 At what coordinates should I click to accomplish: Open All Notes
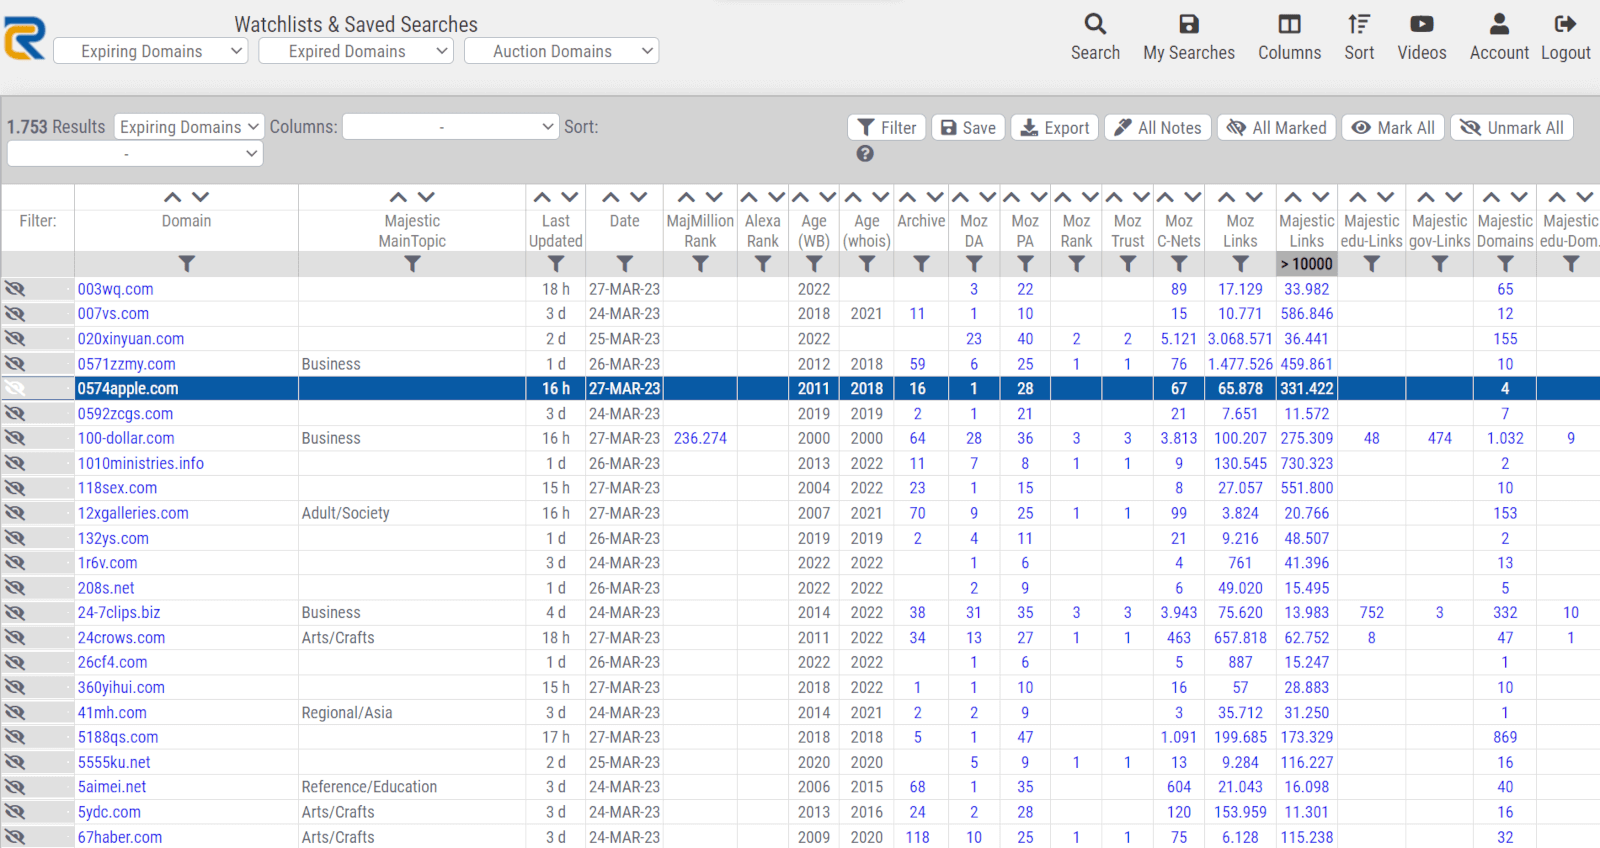[1158, 128]
